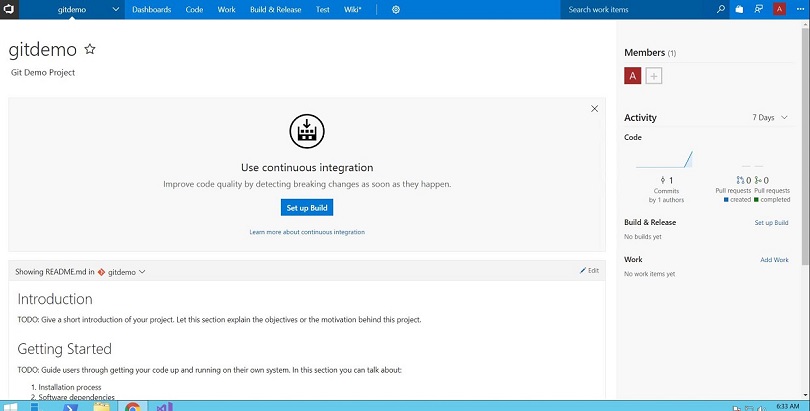This screenshot has height=411, width=810.
Task: Click the Visual Studio Team Services logo
Action: pyautogui.click(x=9, y=9)
